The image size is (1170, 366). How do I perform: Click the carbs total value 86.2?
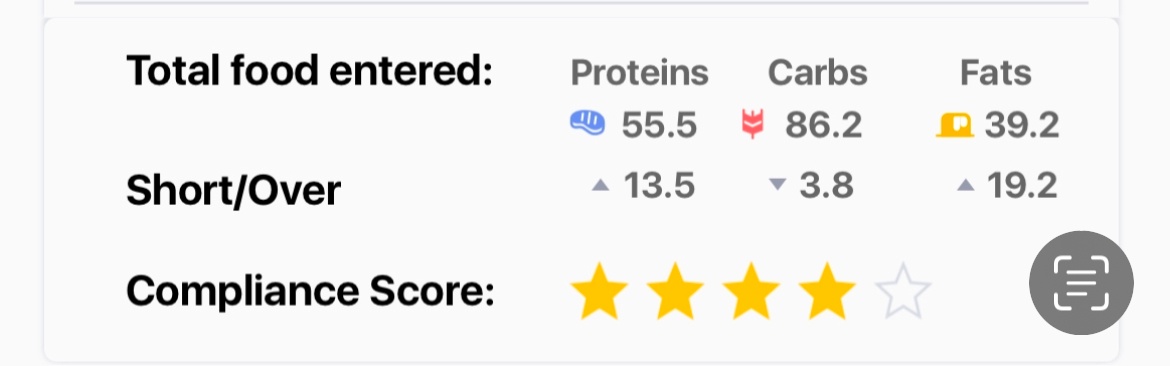click(x=824, y=125)
